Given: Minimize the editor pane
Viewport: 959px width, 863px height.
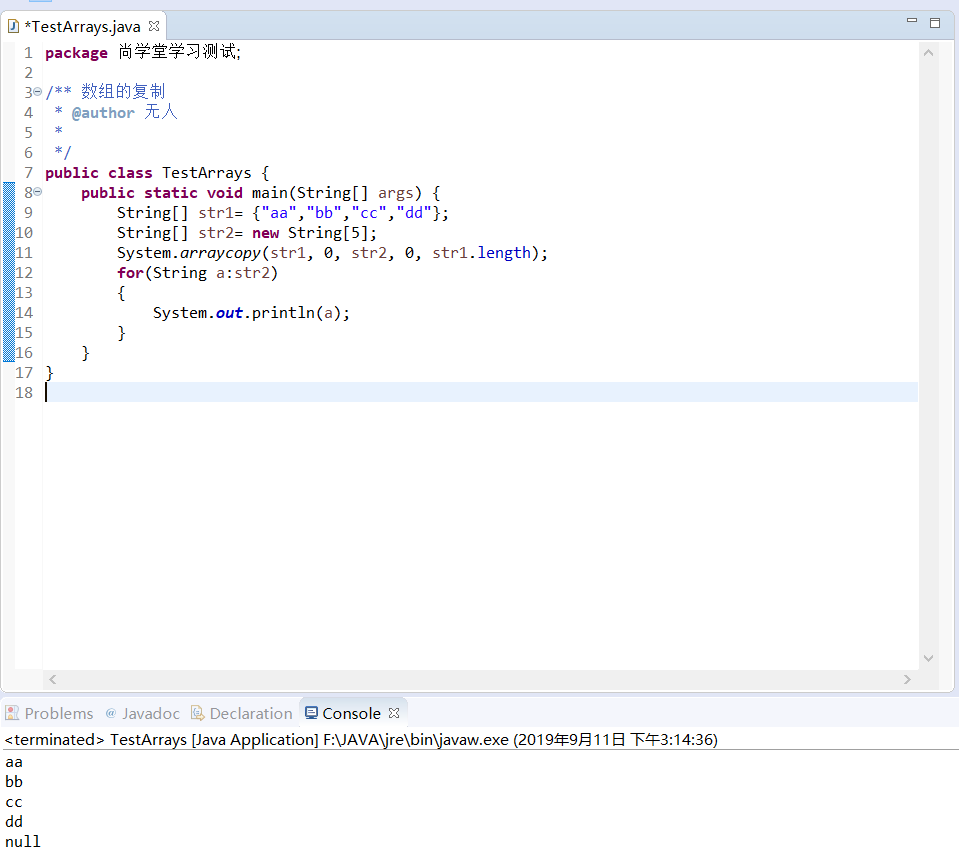Looking at the screenshot, I should tap(911, 21).
